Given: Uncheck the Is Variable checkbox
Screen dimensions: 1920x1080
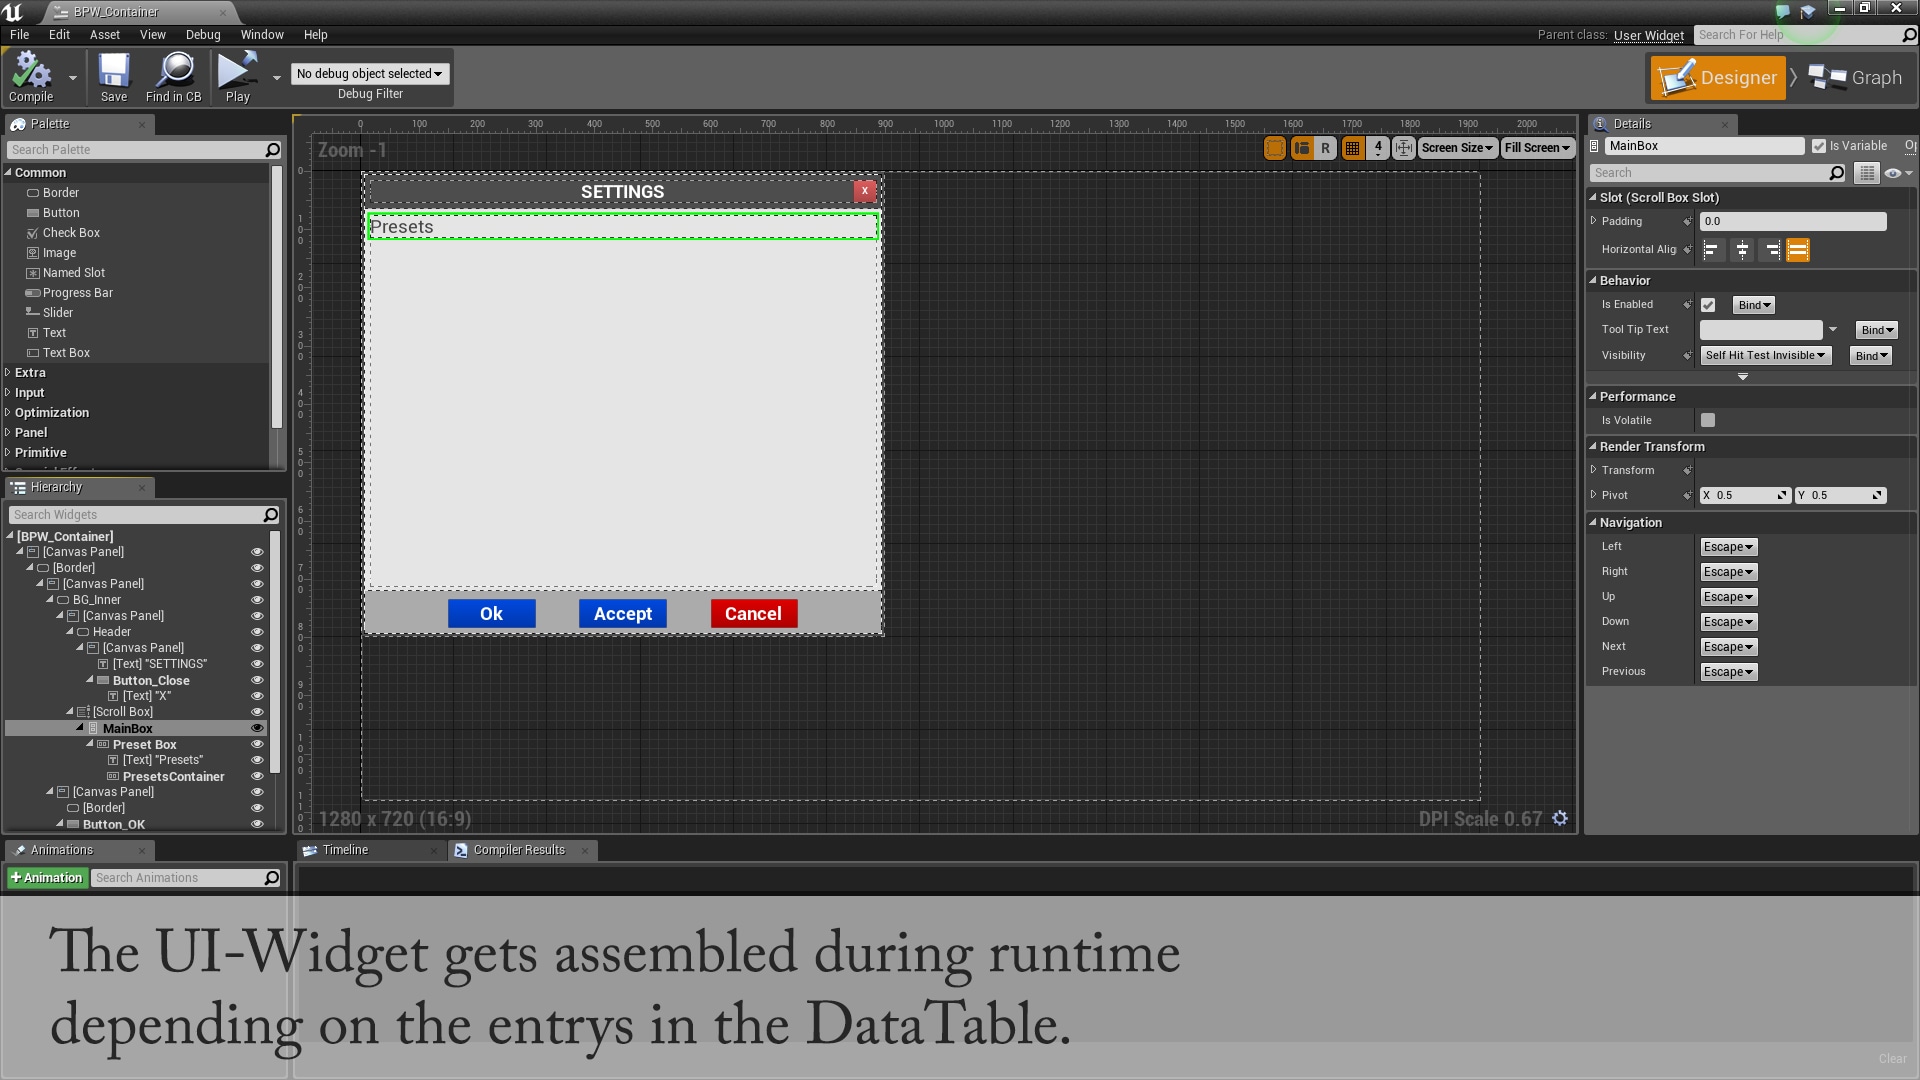Looking at the screenshot, I should (x=1818, y=145).
